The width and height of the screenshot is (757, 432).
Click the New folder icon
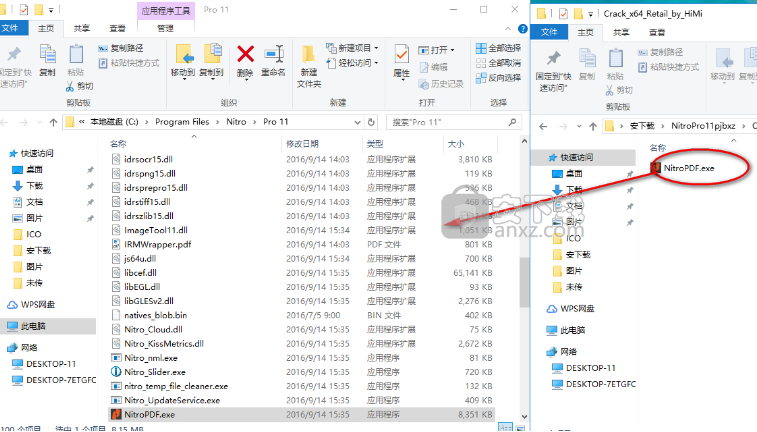coord(308,54)
